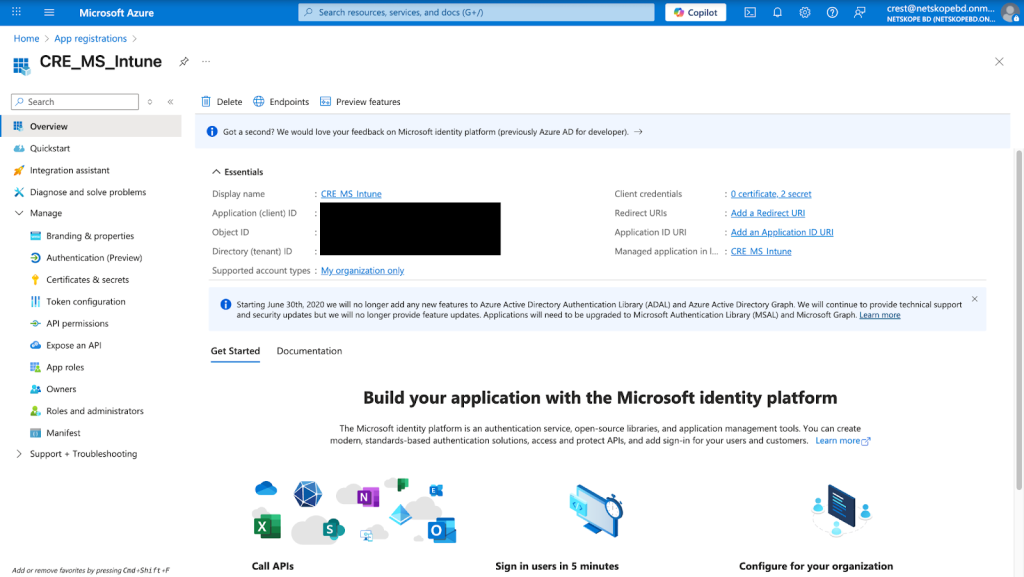1024x577 pixels.
Task: Click Learn more in ADAL notice
Action: click(880, 315)
